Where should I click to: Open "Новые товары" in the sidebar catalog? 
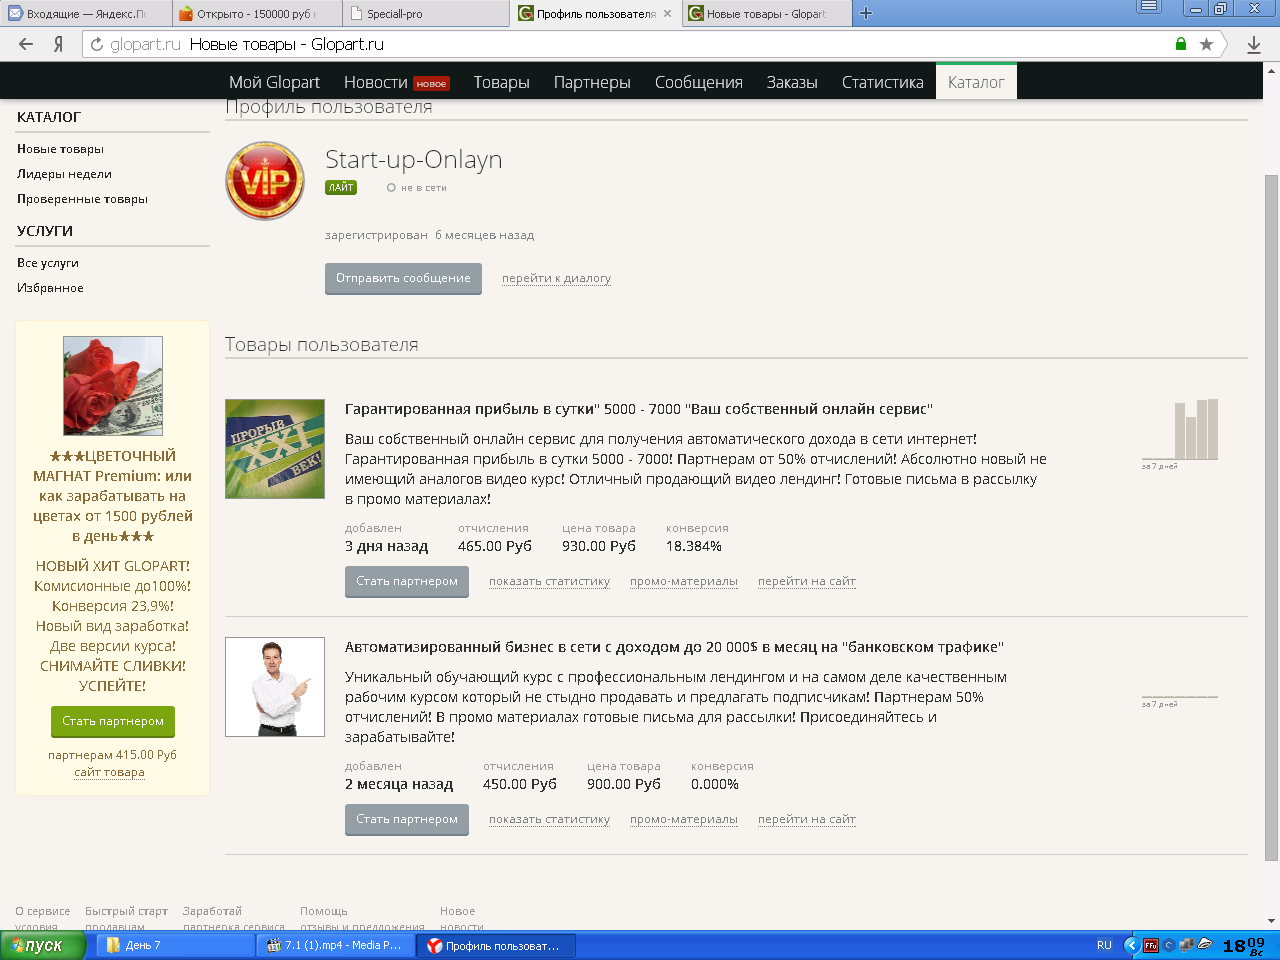point(60,149)
